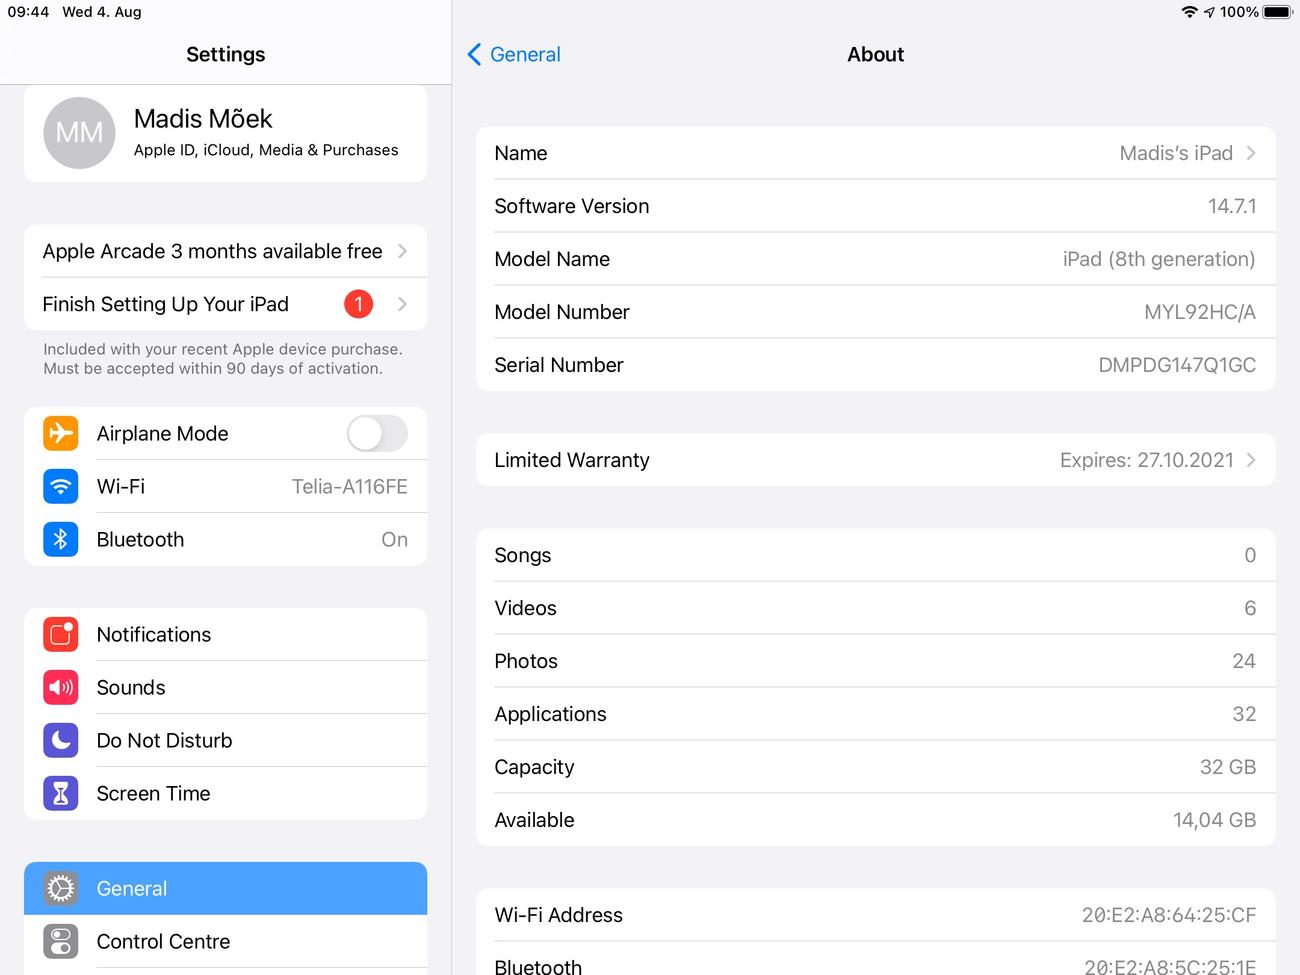Viewport: 1300px width, 975px height.
Task: Tap Model Number MYL92HC/A
Action: click(x=875, y=312)
